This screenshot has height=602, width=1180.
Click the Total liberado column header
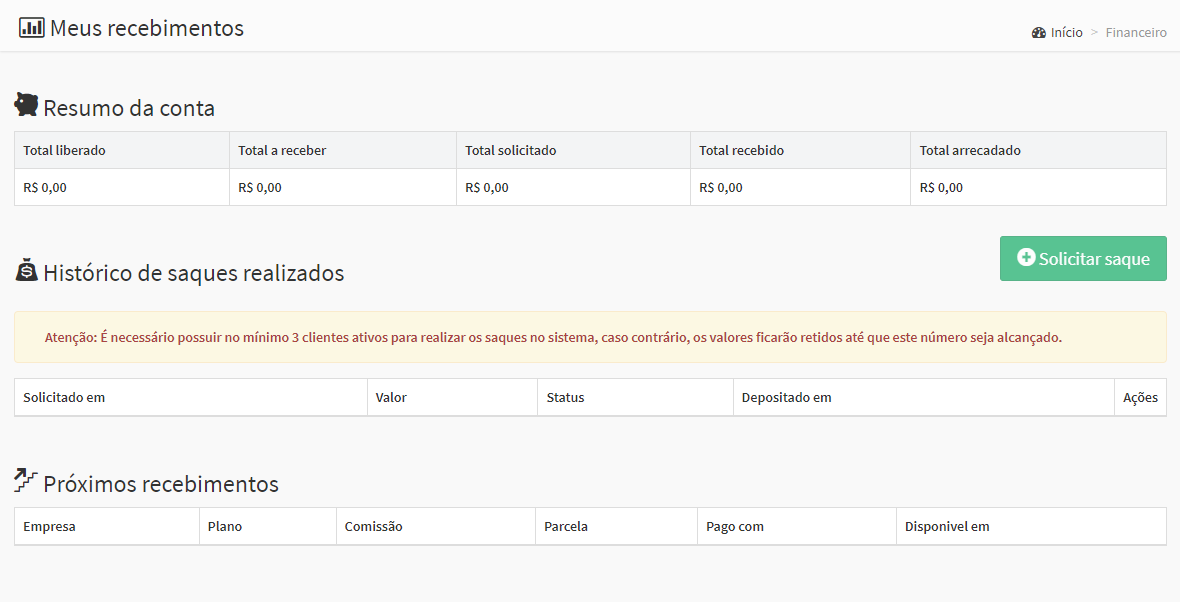point(64,151)
